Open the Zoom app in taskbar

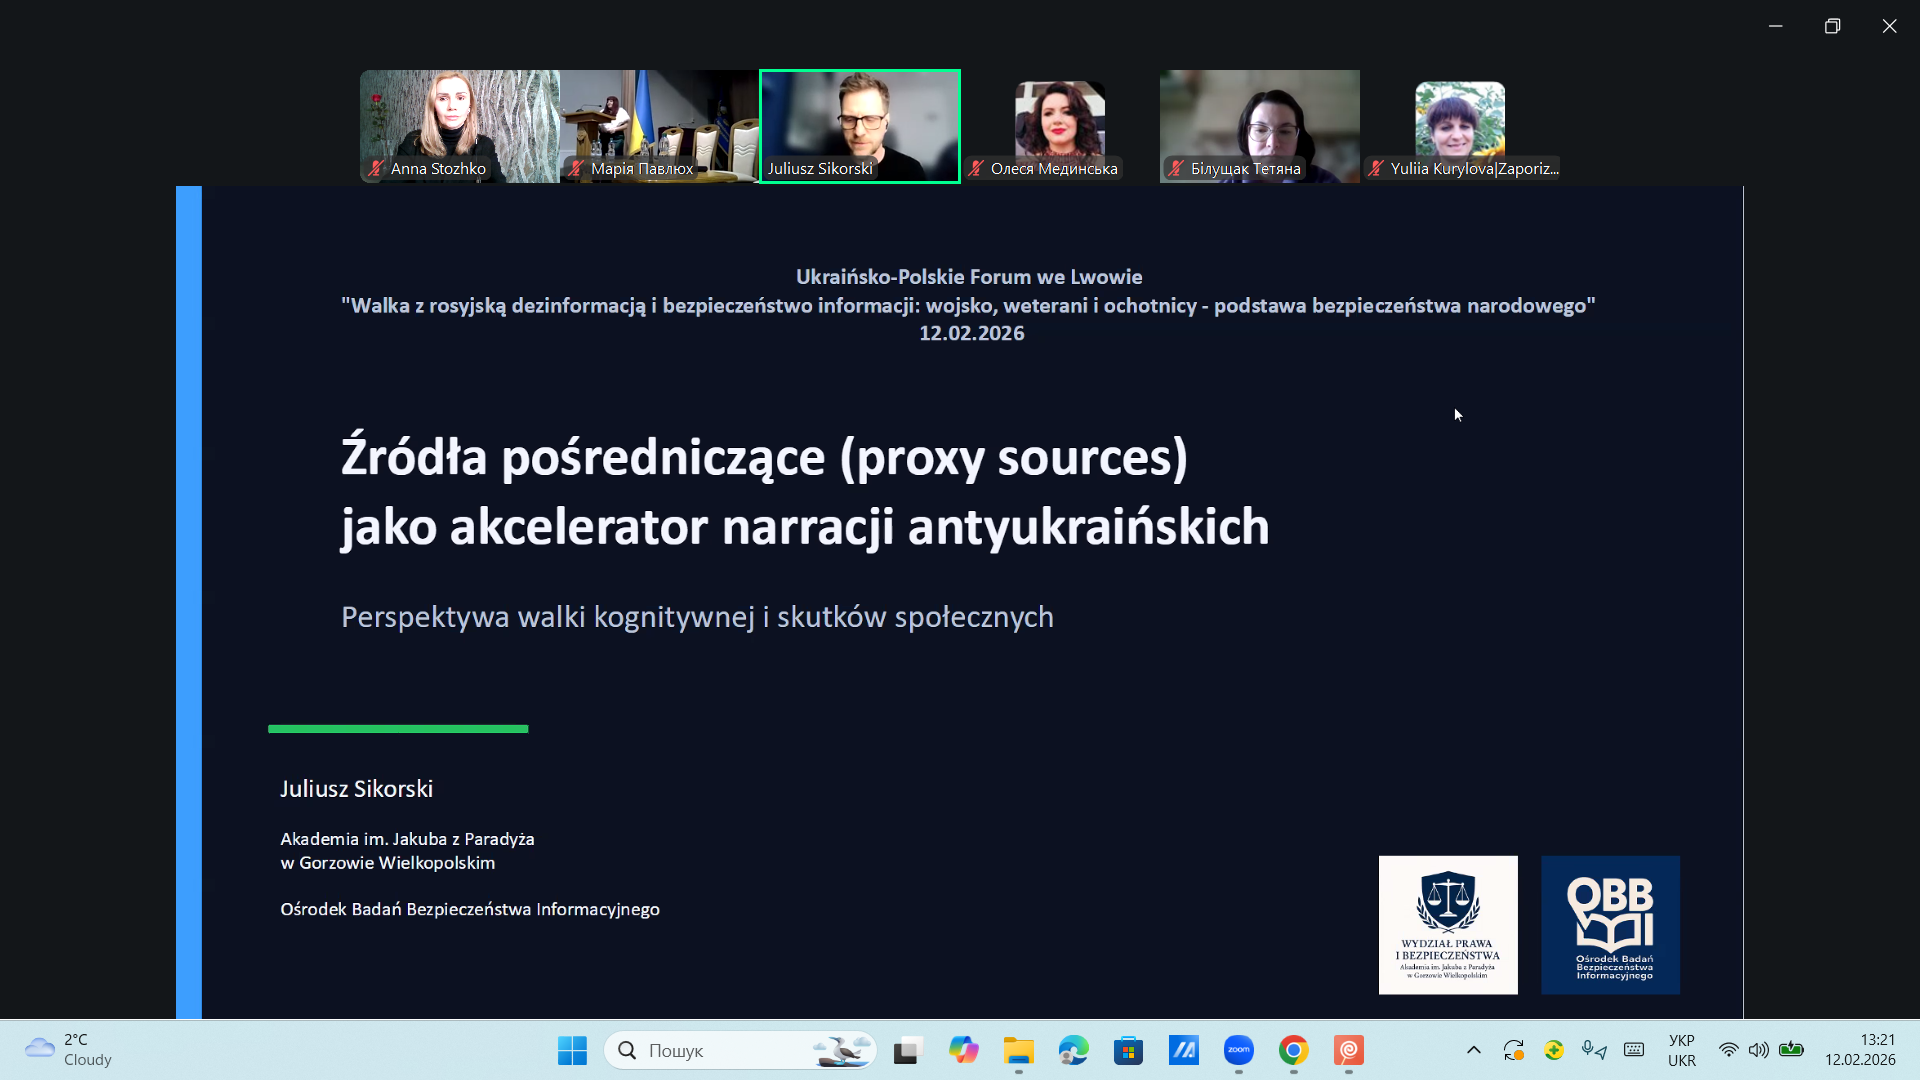[1238, 1050]
